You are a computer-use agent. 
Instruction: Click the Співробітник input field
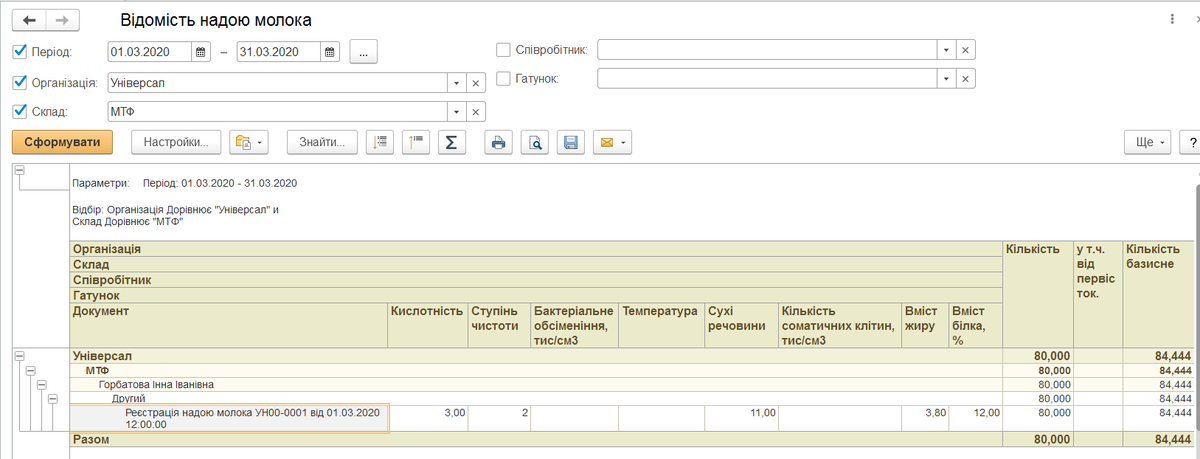(767, 49)
